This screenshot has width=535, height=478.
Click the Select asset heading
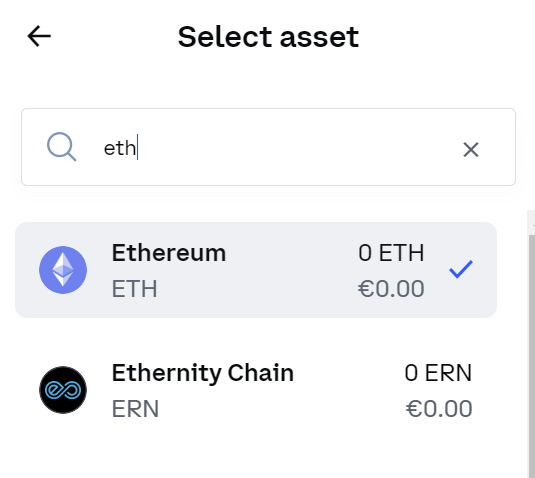pos(268,37)
